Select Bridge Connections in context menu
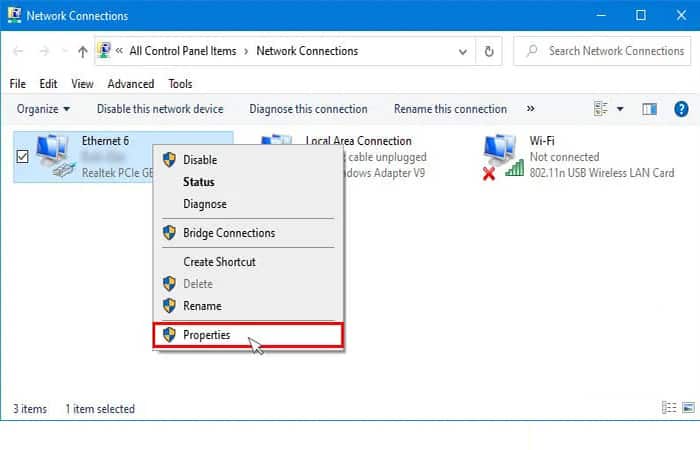The width and height of the screenshot is (700, 450). click(x=248, y=233)
